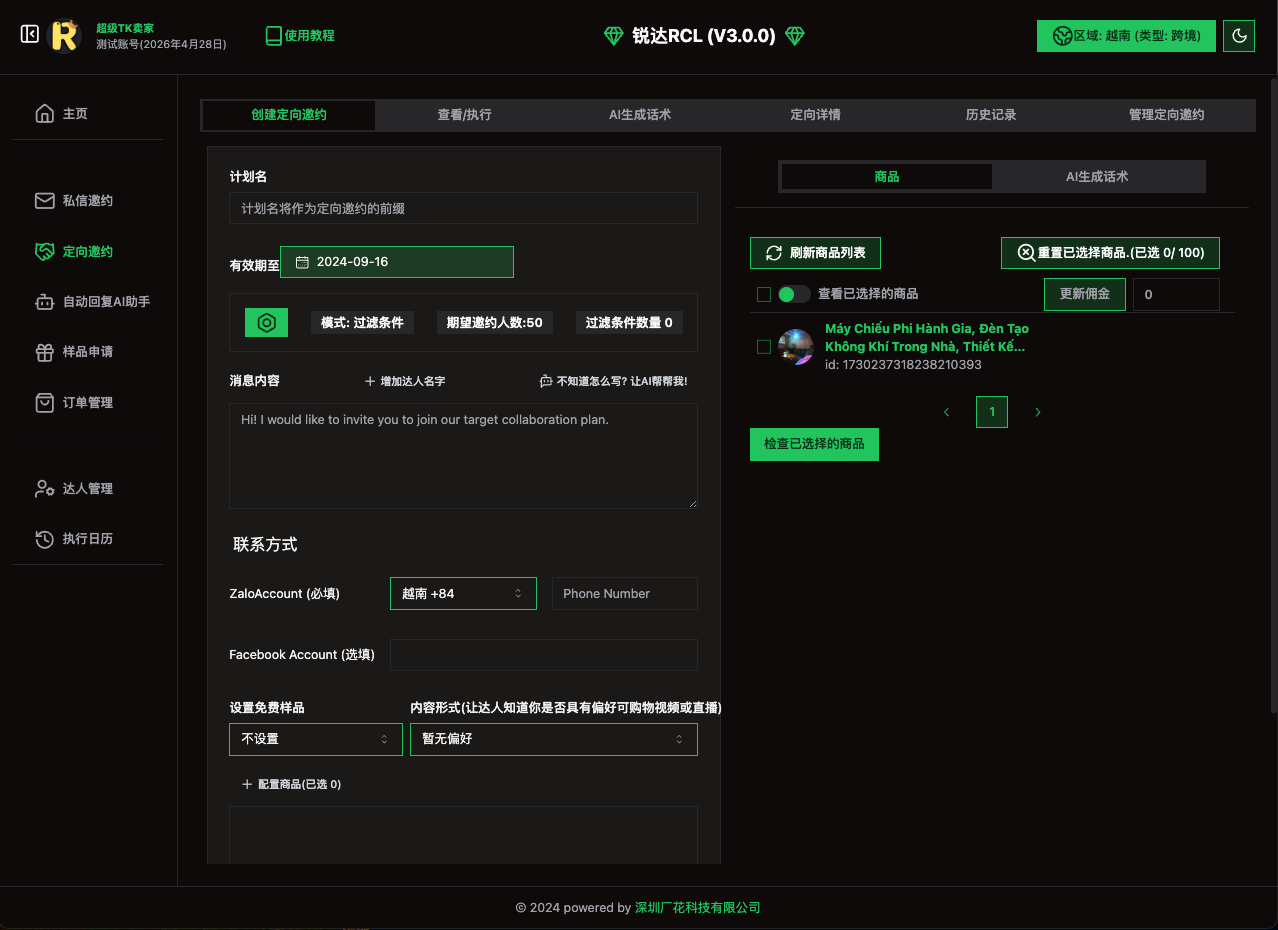The width and height of the screenshot is (1278, 930).
Task: Check the select-all products checkbox
Action: pos(764,294)
